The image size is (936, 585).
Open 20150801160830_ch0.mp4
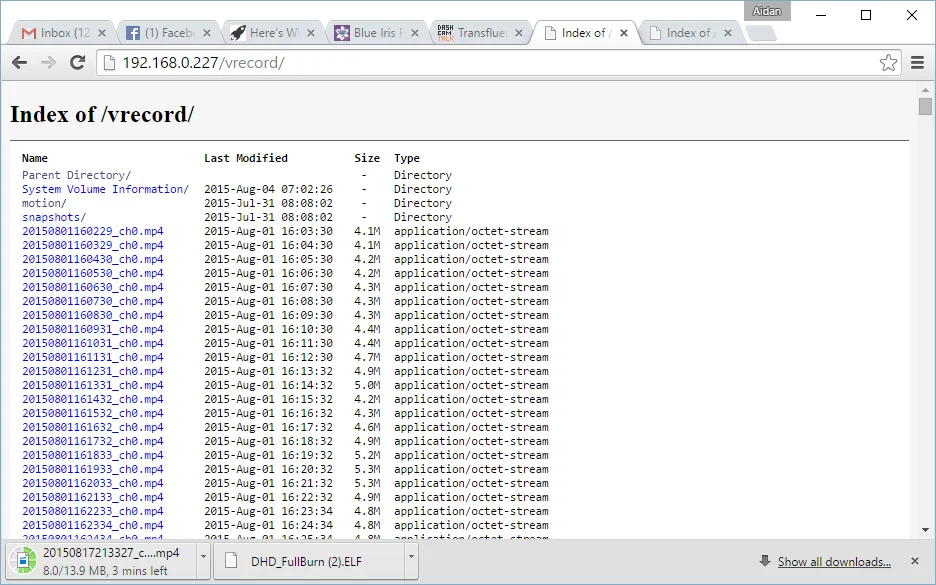pyautogui.click(x=93, y=315)
